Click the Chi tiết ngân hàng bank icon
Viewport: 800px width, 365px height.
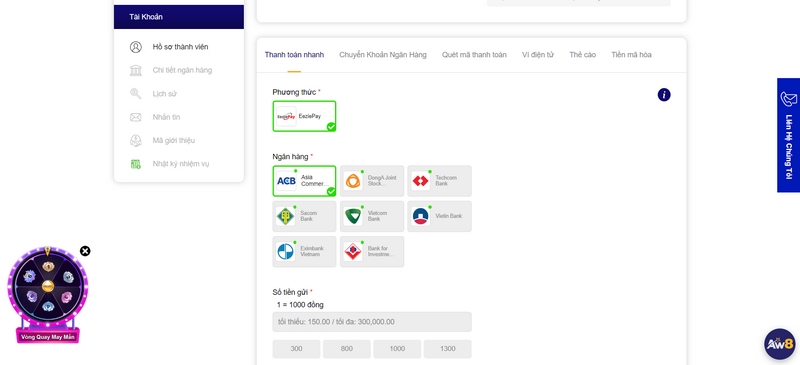tap(136, 70)
